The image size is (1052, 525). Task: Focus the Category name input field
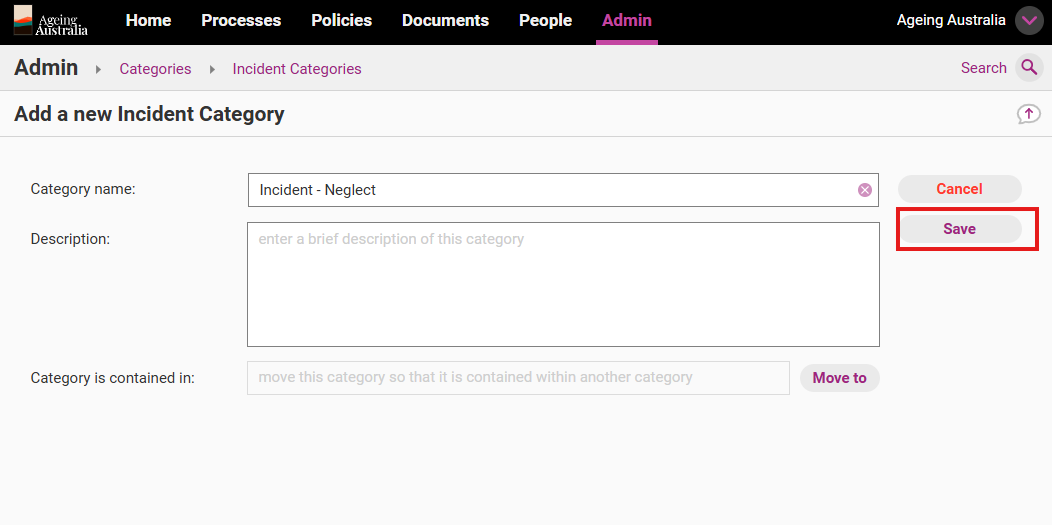click(x=550, y=190)
